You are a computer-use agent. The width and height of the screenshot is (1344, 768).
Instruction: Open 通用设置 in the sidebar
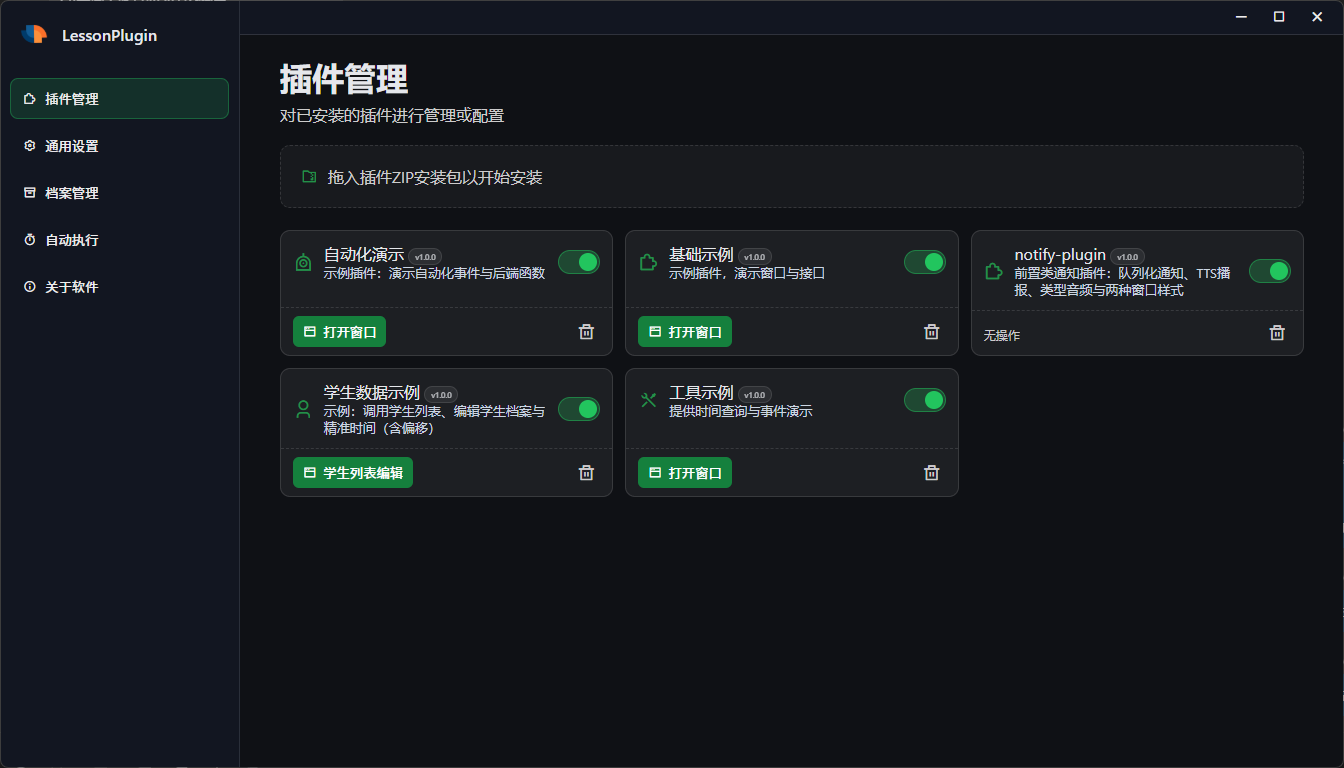point(72,146)
